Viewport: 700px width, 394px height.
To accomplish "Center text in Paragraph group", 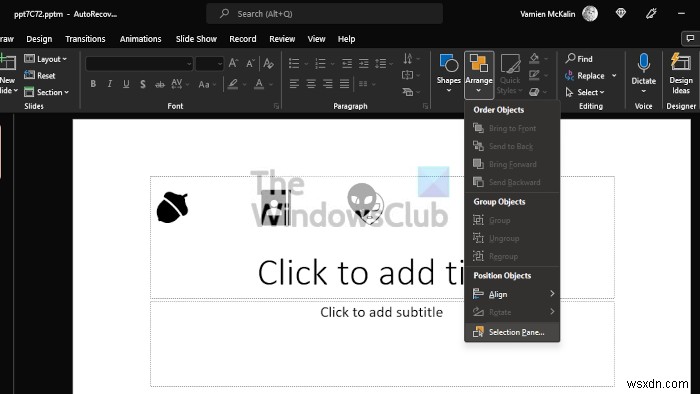I will (x=311, y=83).
